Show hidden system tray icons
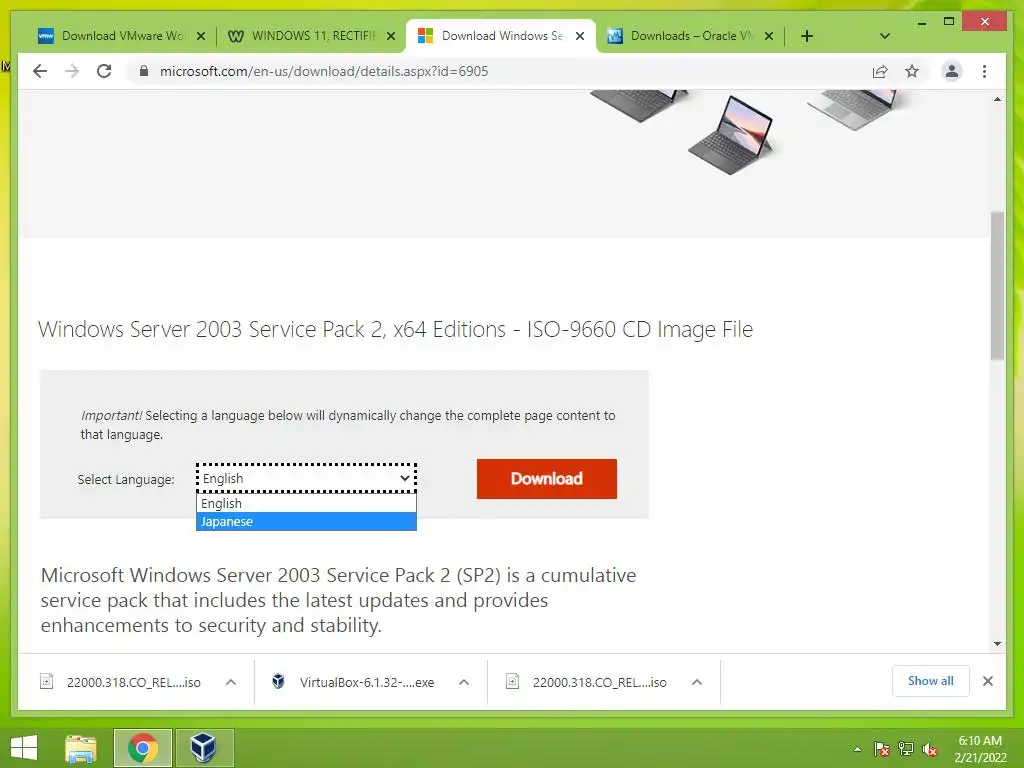The image size is (1024, 768). (857, 750)
